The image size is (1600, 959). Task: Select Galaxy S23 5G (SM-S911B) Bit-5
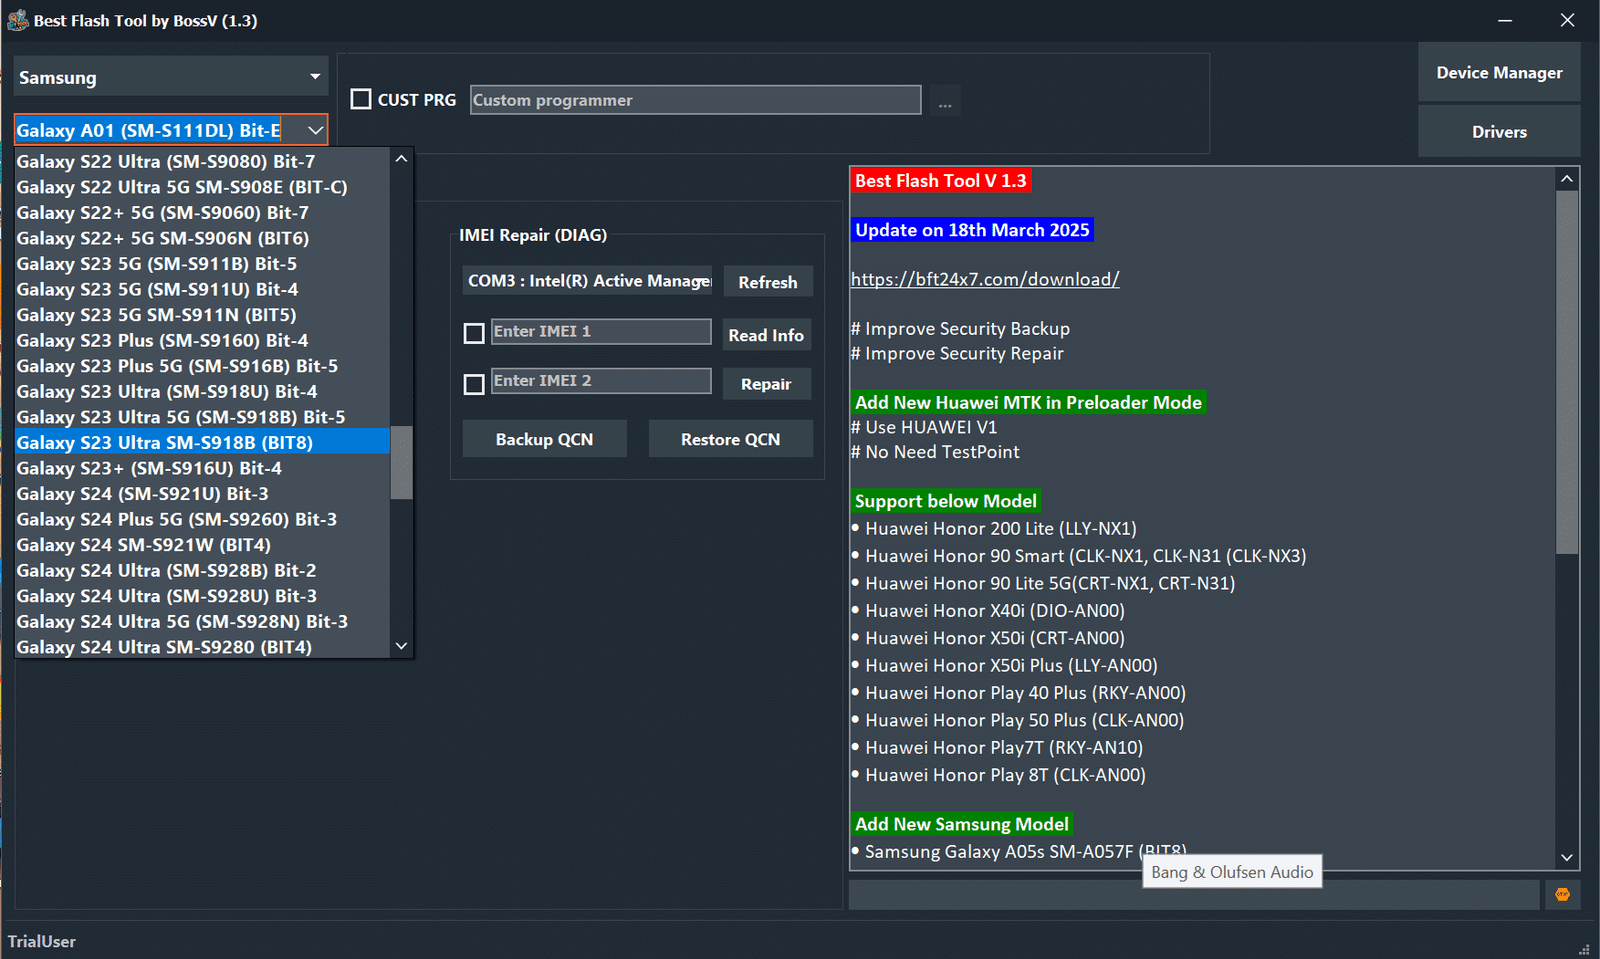[x=202, y=264]
